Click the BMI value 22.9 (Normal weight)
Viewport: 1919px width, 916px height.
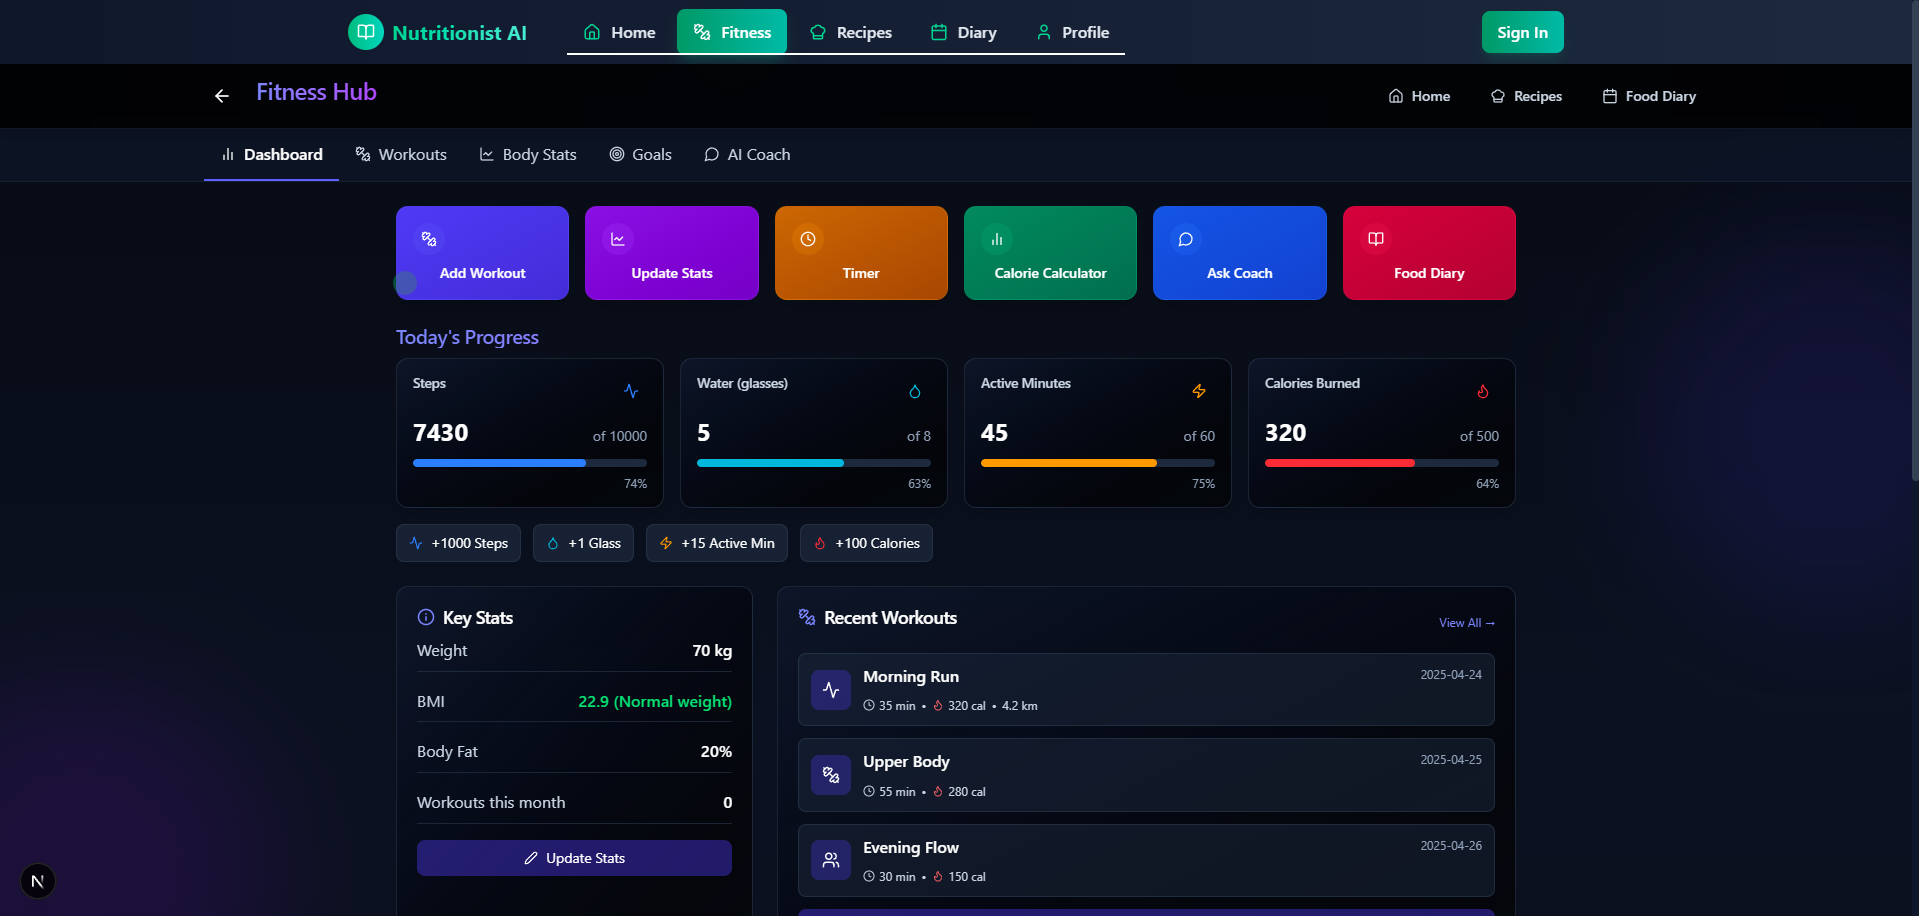coord(655,702)
